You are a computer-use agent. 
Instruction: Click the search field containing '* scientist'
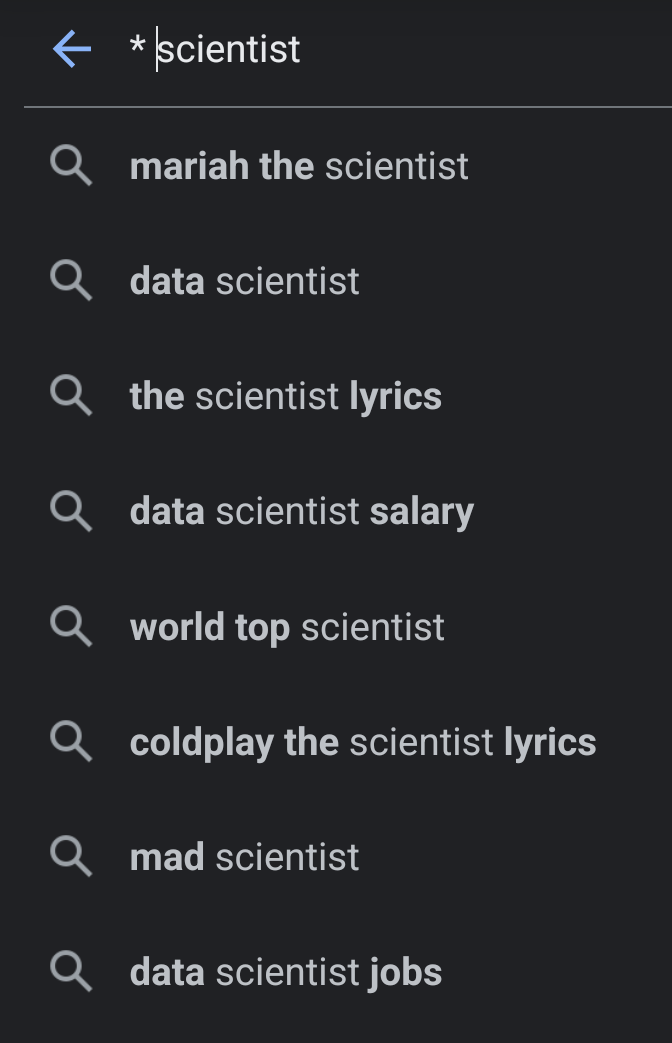coord(400,49)
